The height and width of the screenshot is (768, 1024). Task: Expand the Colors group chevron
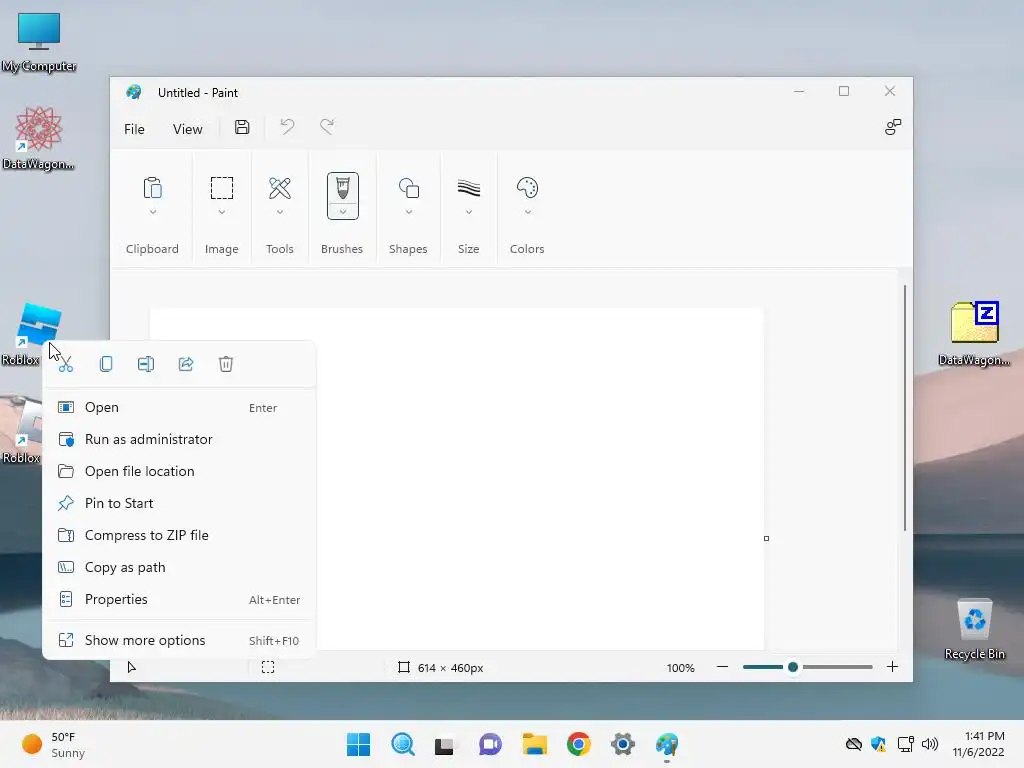click(x=528, y=212)
